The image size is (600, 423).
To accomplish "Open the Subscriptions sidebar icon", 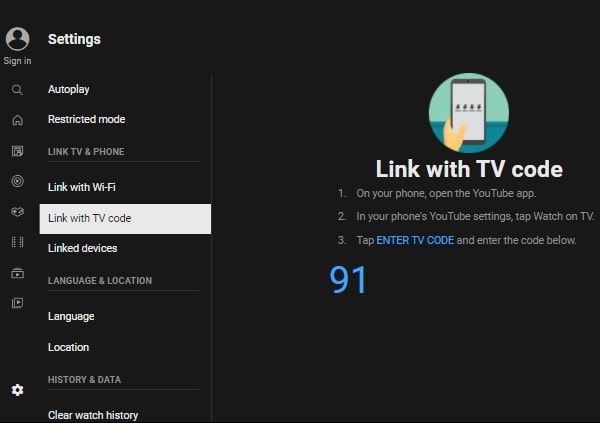I will 17,151.
